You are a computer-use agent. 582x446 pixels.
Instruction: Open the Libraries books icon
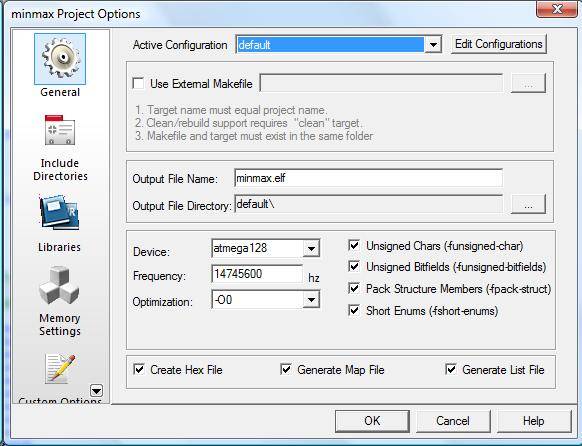[59, 212]
